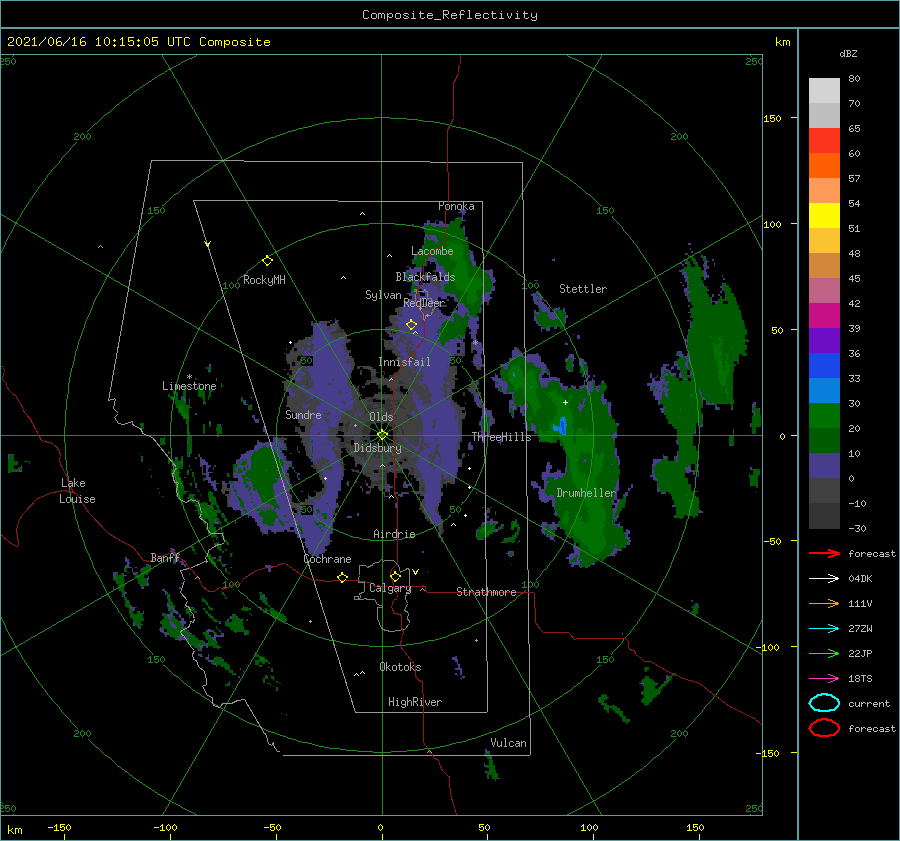Click the ThreeHills town label

click(501, 437)
